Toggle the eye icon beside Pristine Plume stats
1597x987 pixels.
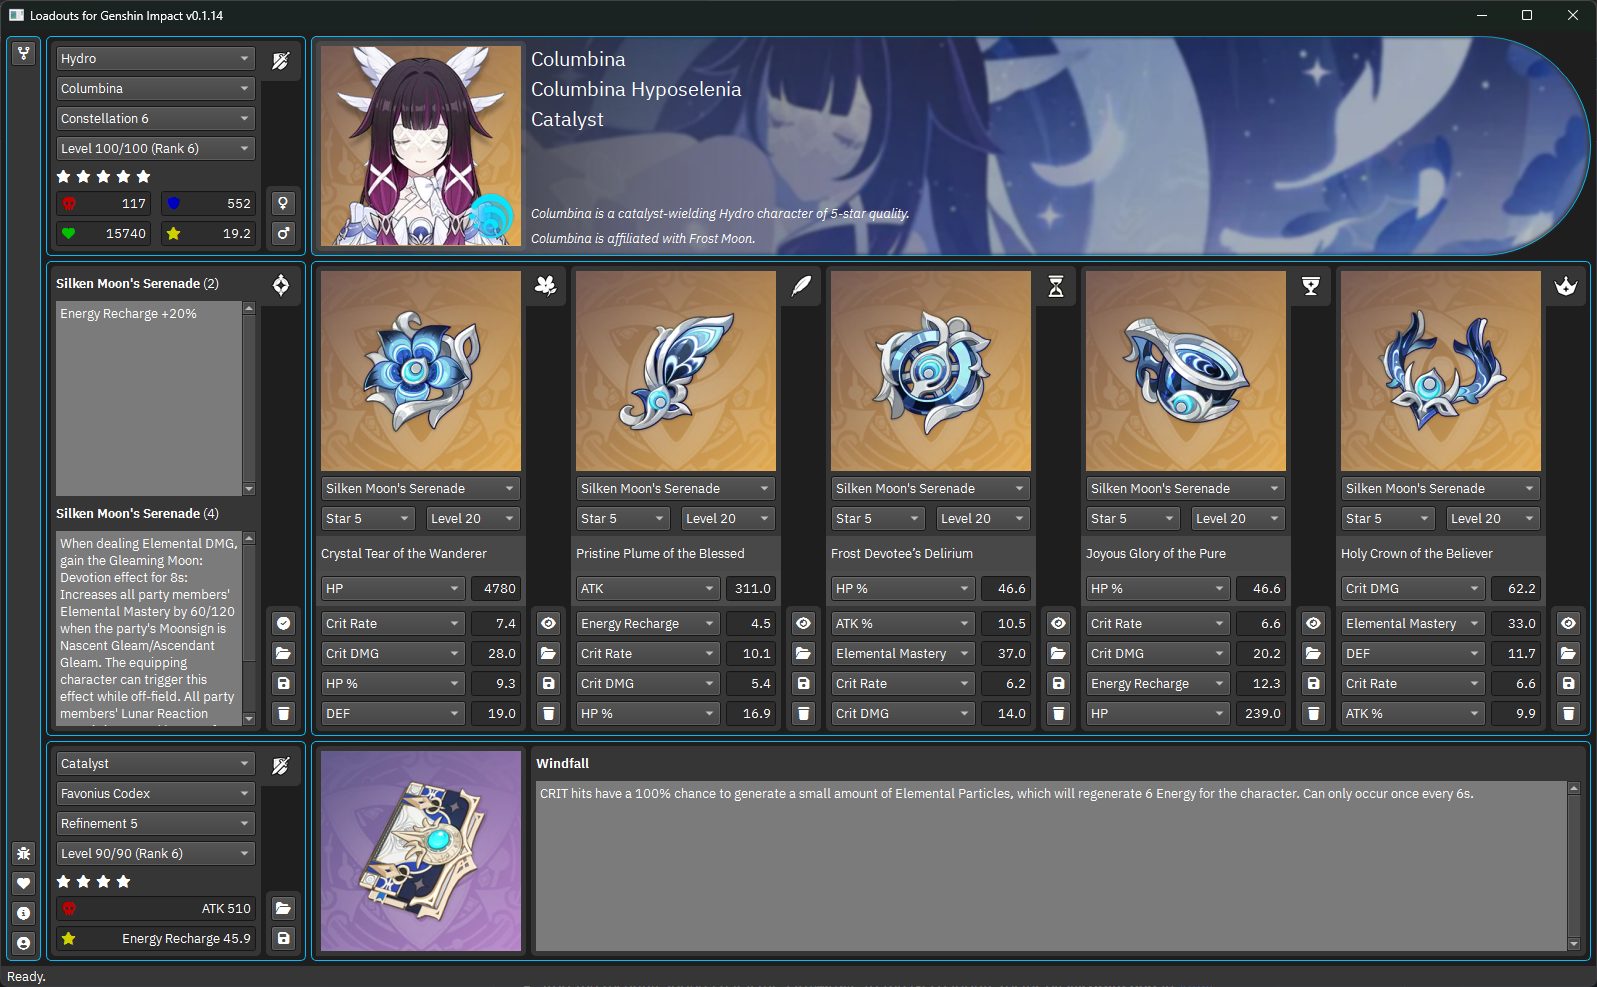[x=548, y=623]
